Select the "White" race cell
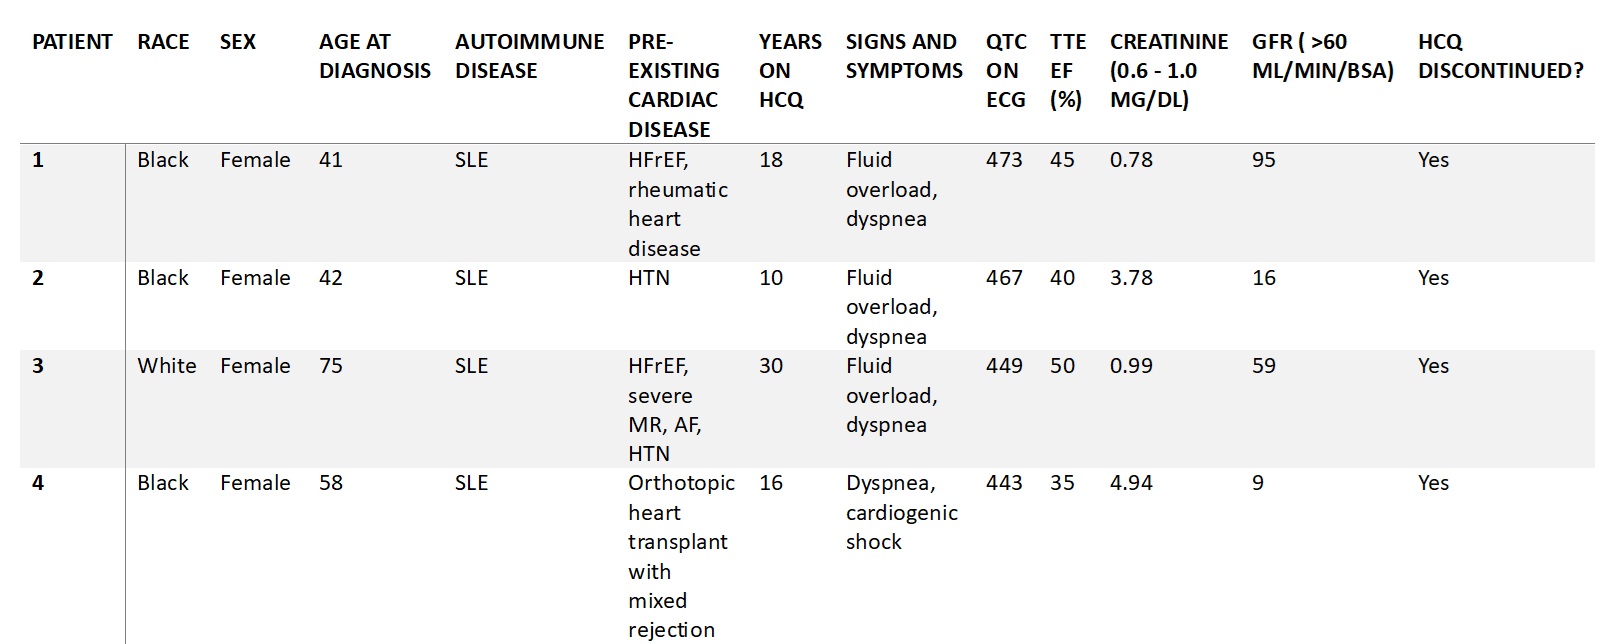The height and width of the screenshot is (644, 1619). 167,366
